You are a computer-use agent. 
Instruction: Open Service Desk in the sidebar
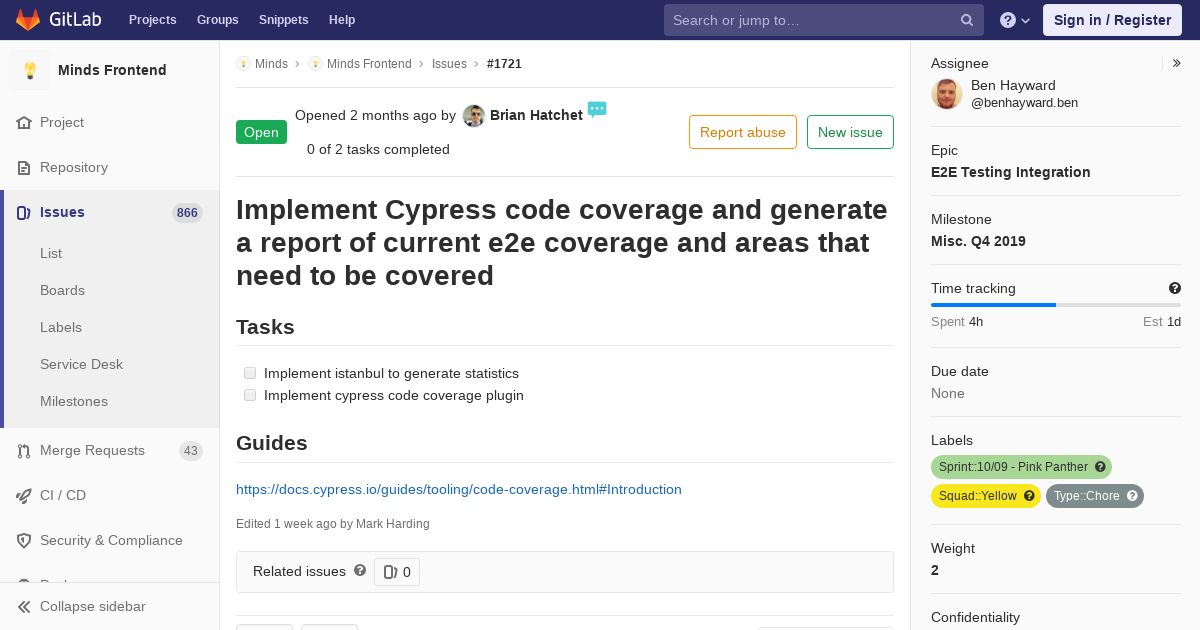pos(81,364)
